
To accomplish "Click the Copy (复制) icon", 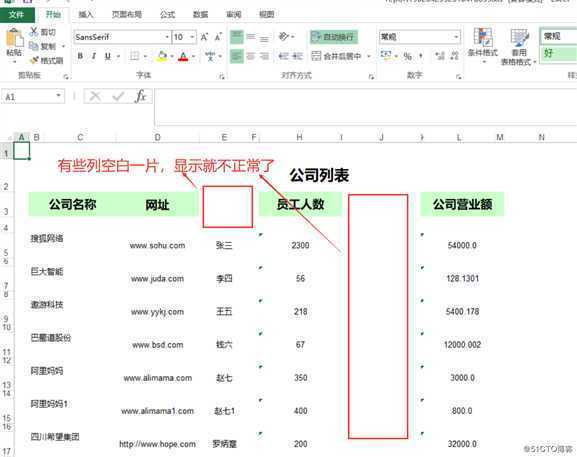I will click(34, 46).
